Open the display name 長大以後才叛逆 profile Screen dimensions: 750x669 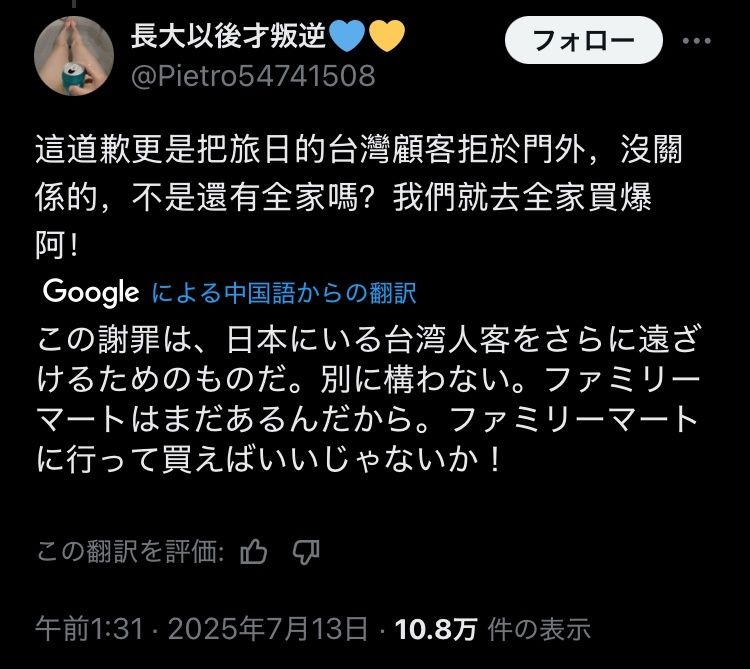[228, 36]
